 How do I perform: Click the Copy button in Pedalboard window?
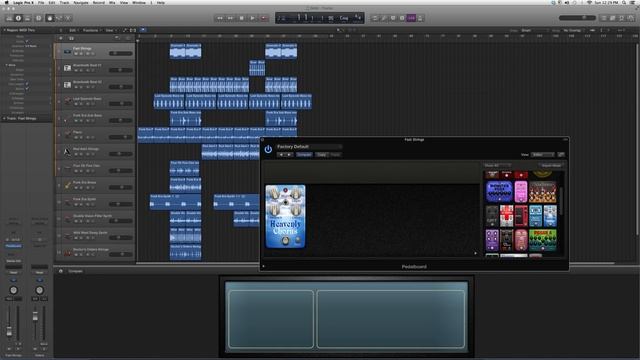point(322,155)
